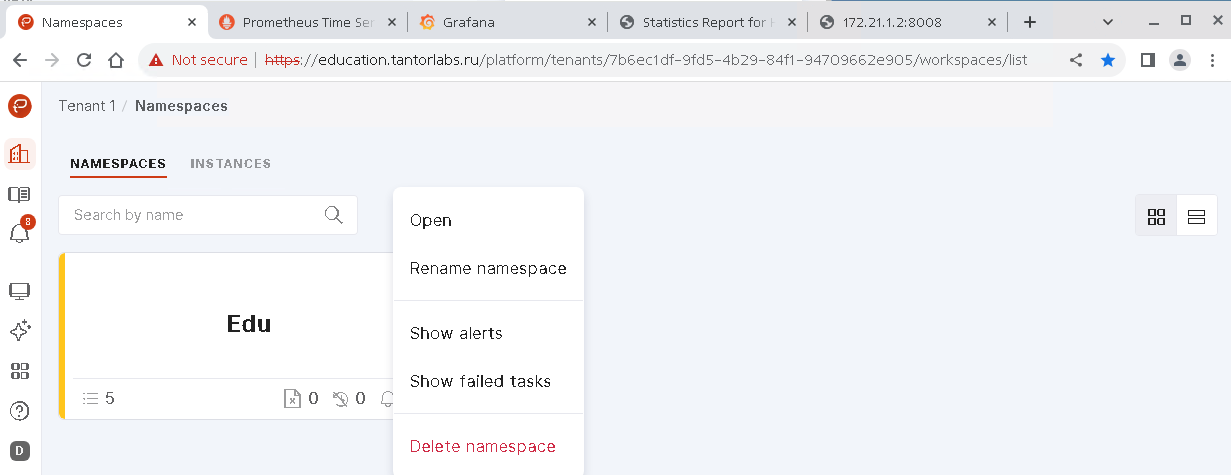Open the four-squares modules icon in sidebar
The height and width of the screenshot is (475, 1231).
click(x=19, y=371)
